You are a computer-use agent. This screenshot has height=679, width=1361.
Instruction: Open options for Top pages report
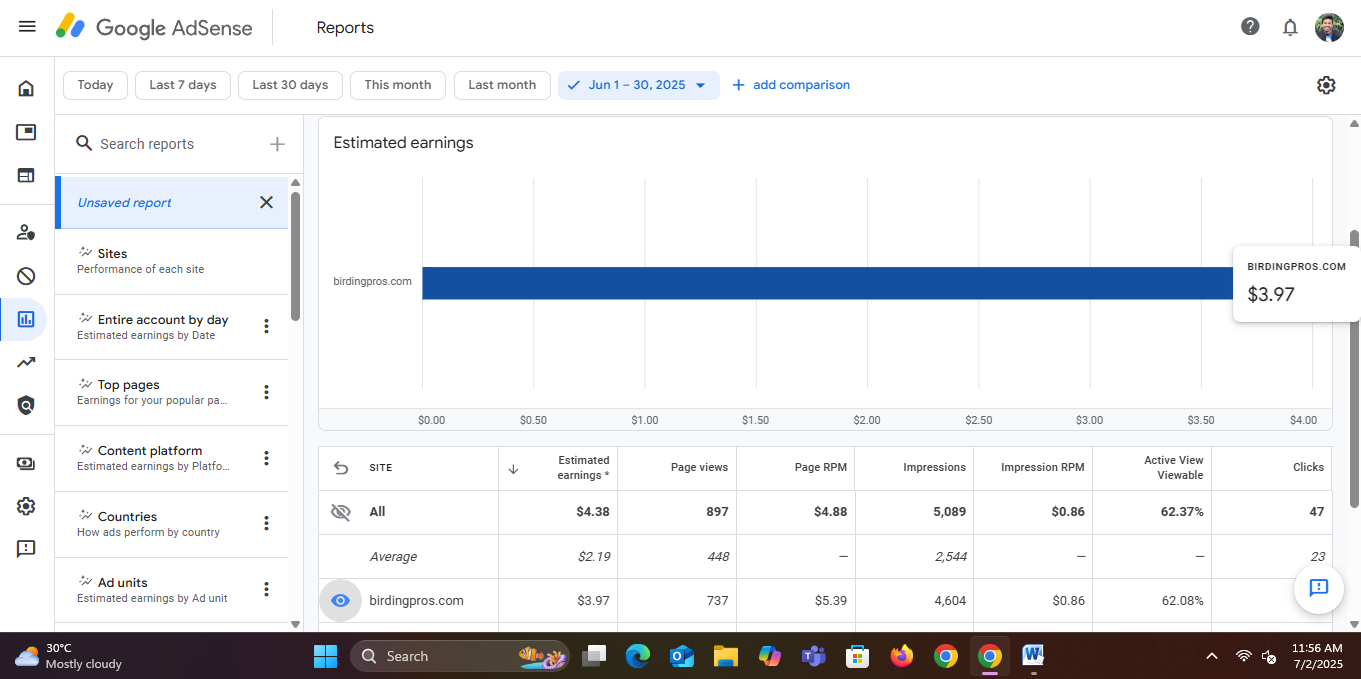(266, 392)
